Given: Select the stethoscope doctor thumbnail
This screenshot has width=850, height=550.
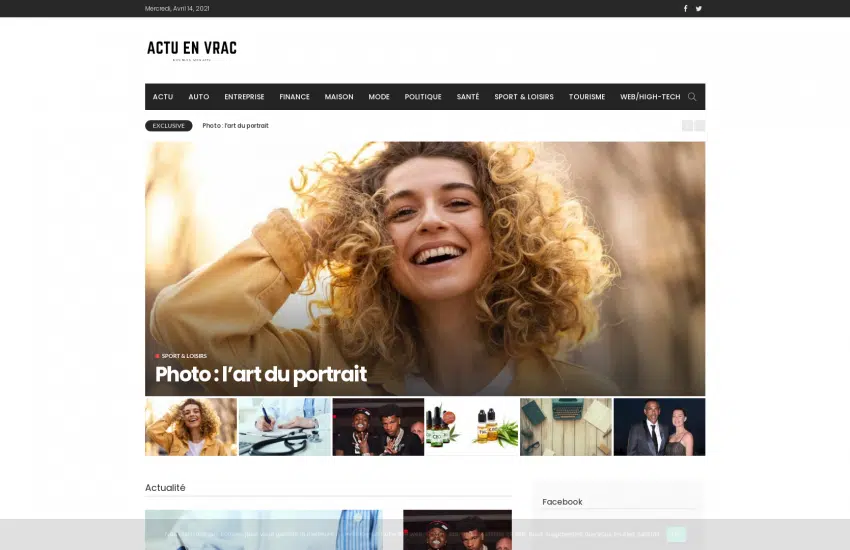Looking at the screenshot, I should tap(284, 427).
